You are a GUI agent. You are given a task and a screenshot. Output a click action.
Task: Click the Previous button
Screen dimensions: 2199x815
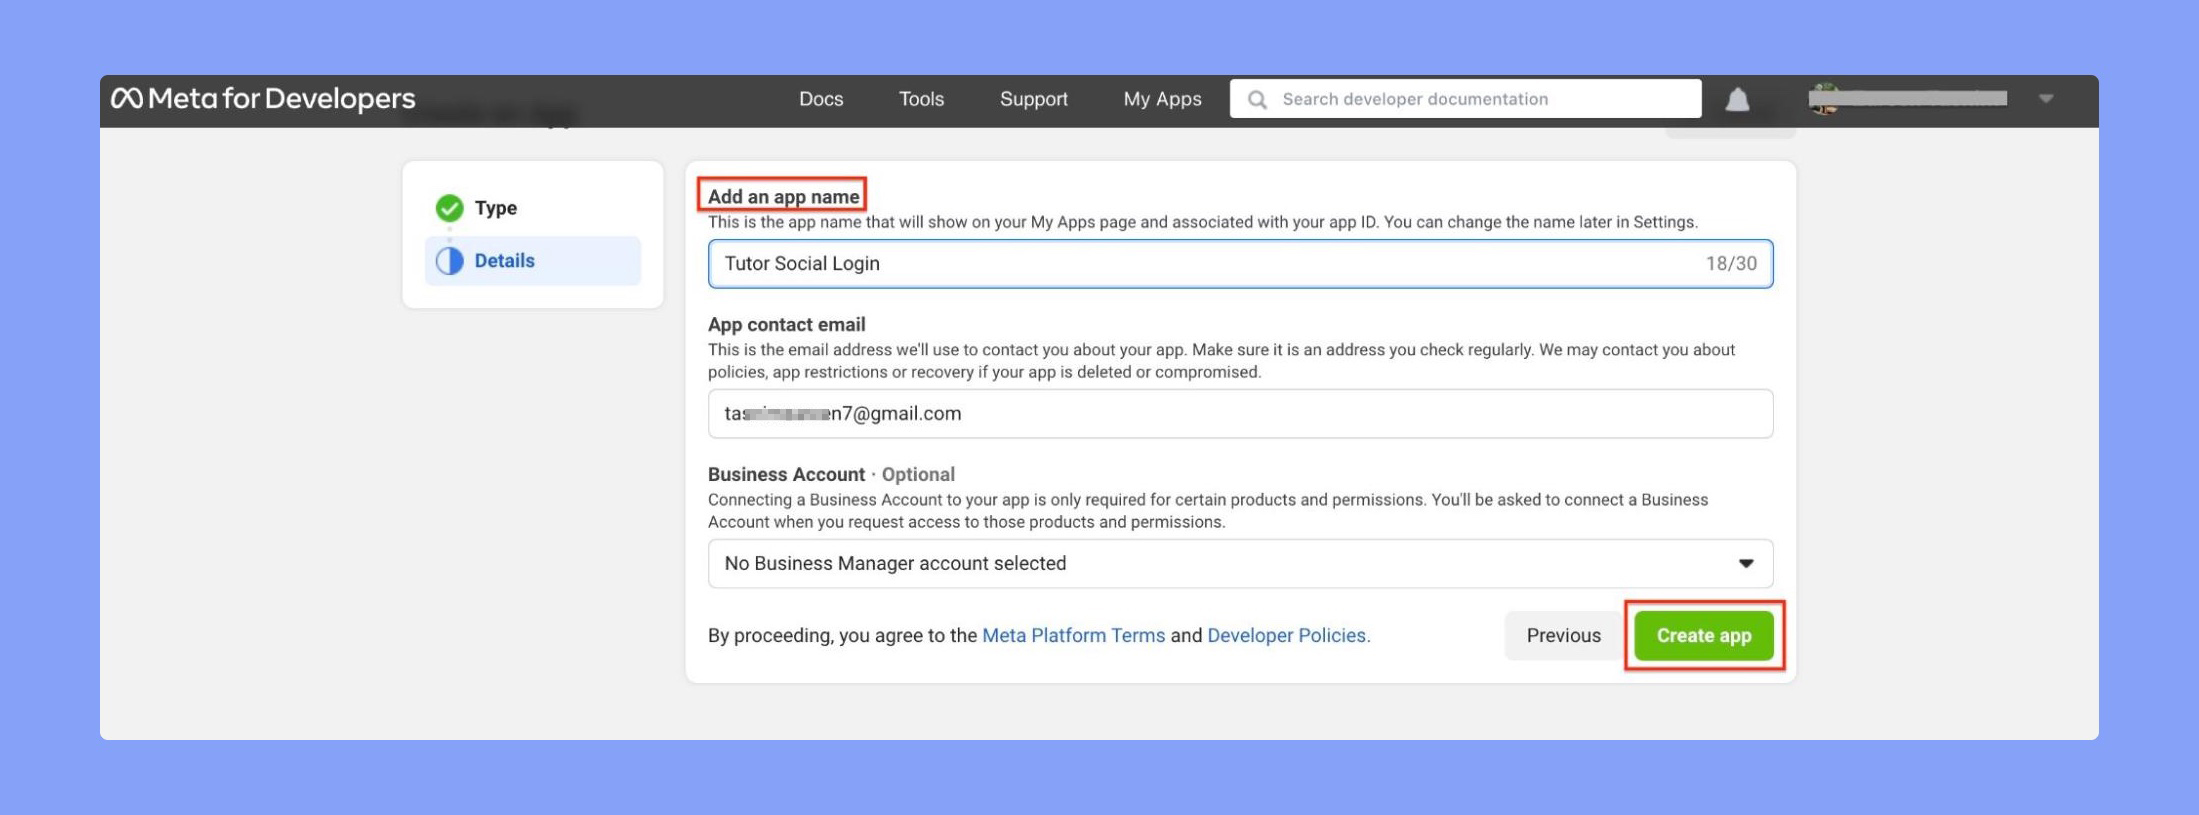[1563, 635]
